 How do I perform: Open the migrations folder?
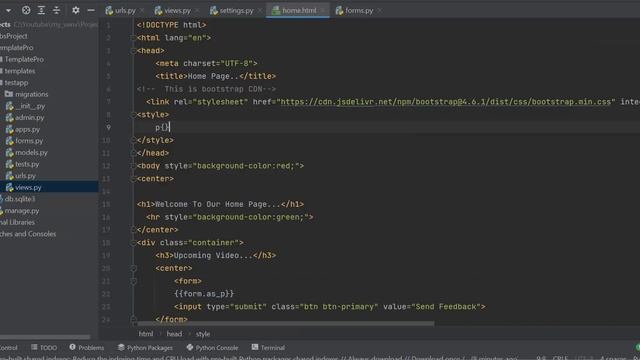31,94
